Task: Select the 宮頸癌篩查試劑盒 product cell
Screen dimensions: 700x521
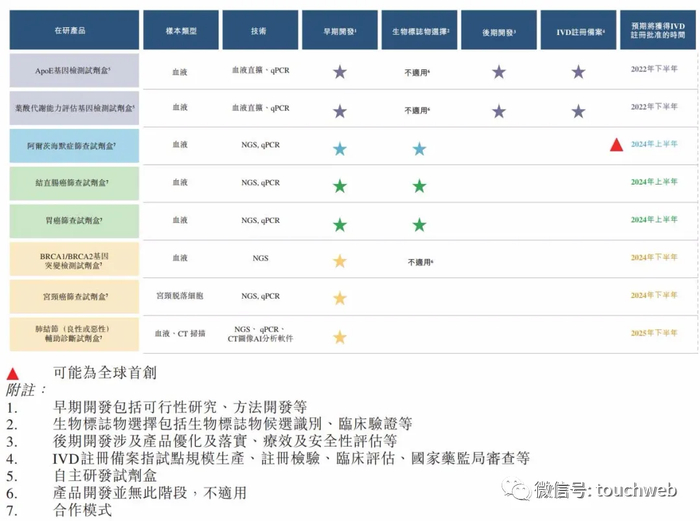Action: (74, 297)
